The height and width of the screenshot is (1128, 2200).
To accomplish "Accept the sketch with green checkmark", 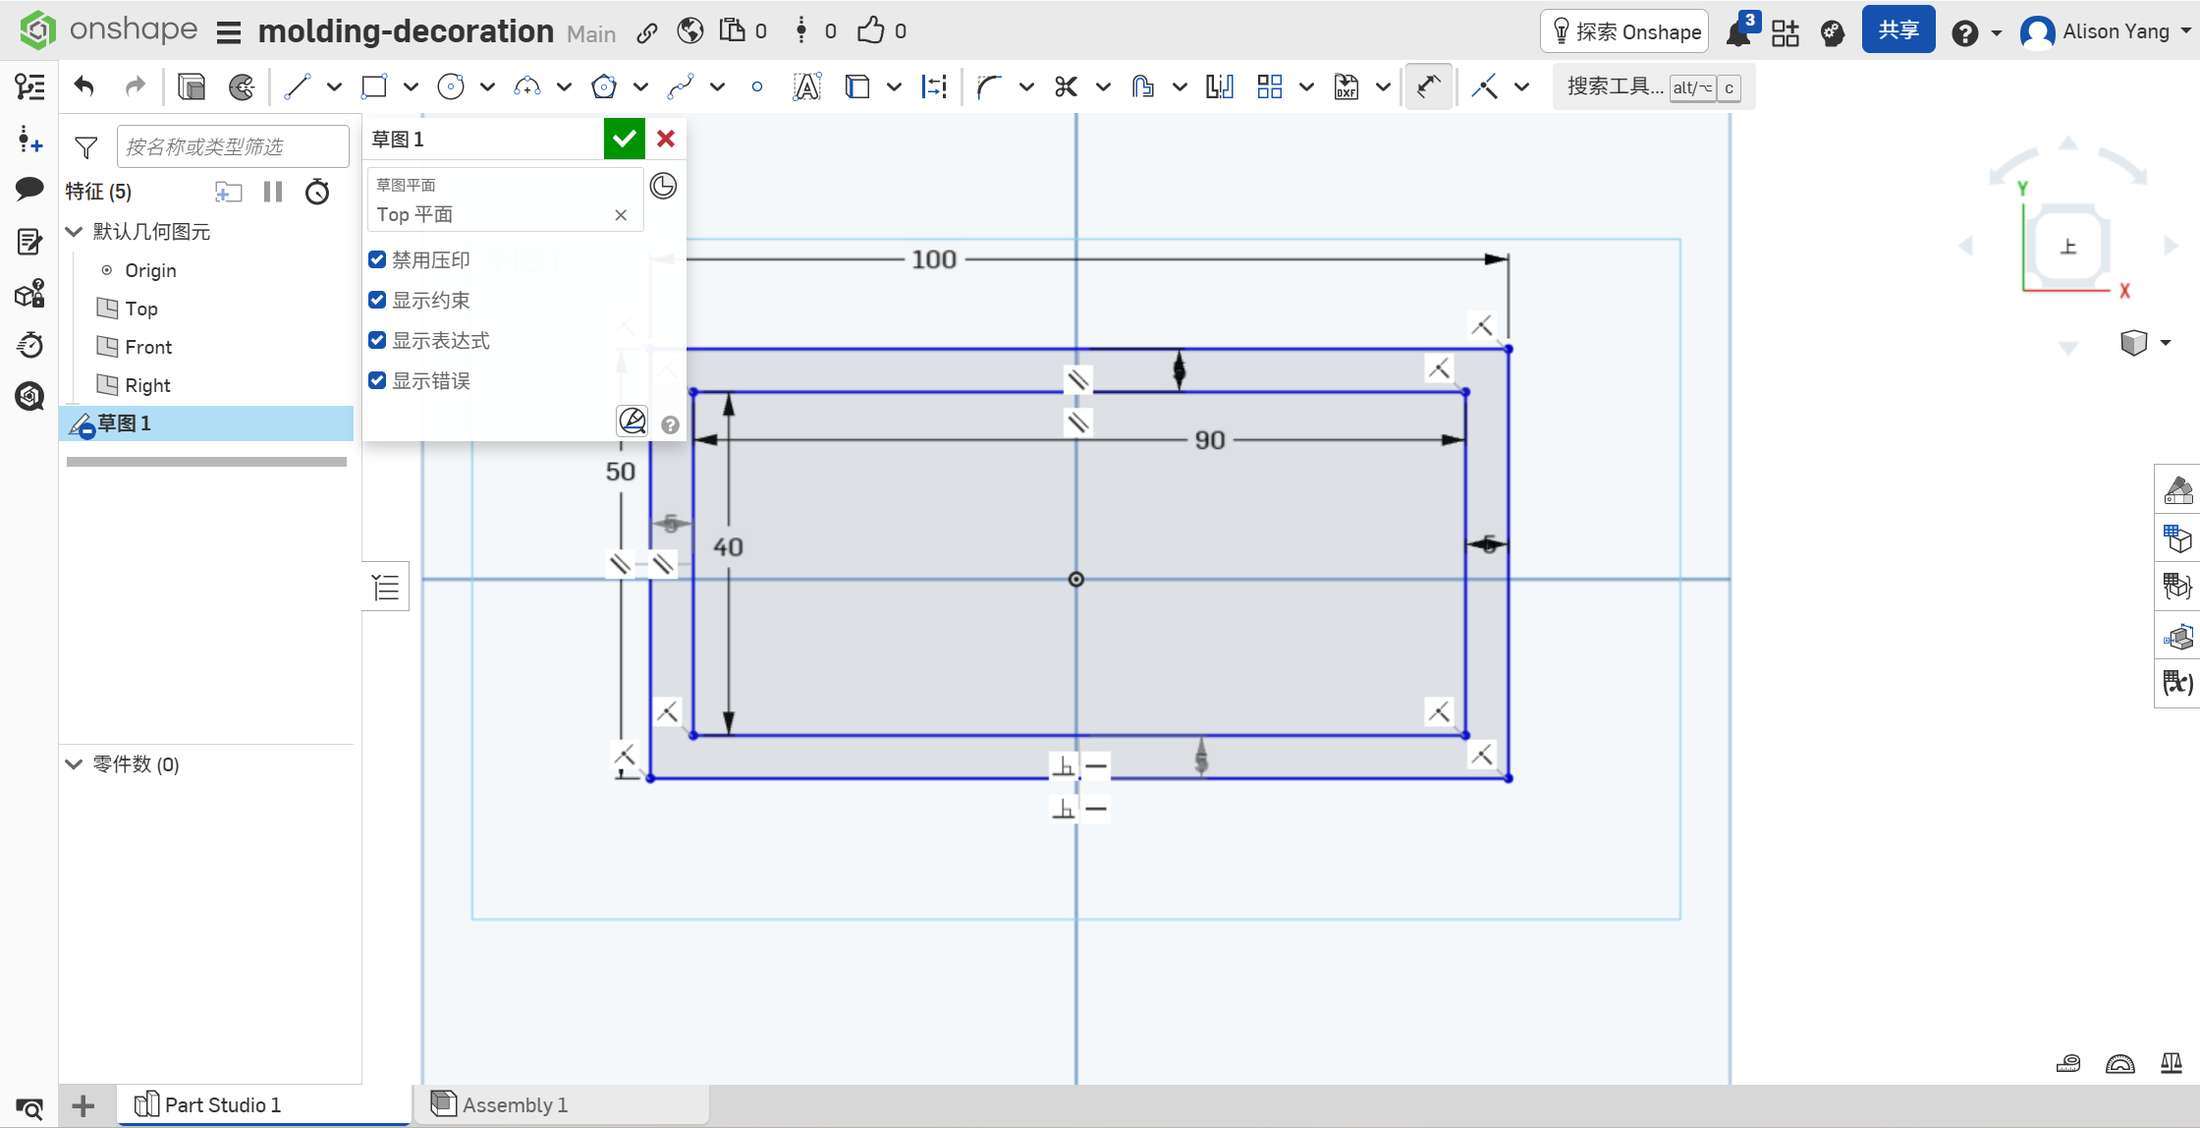I will pyautogui.click(x=624, y=139).
